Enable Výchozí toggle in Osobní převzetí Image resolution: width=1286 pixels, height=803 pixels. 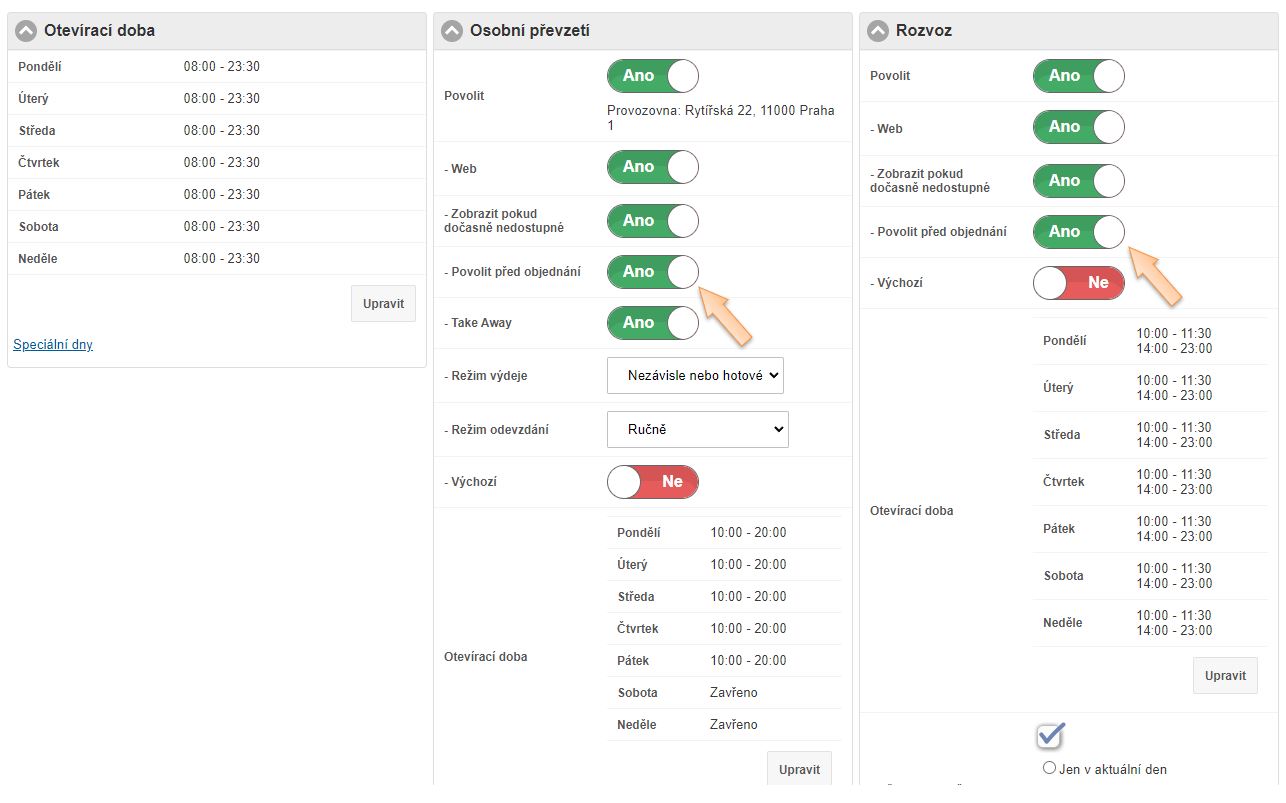tap(652, 482)
